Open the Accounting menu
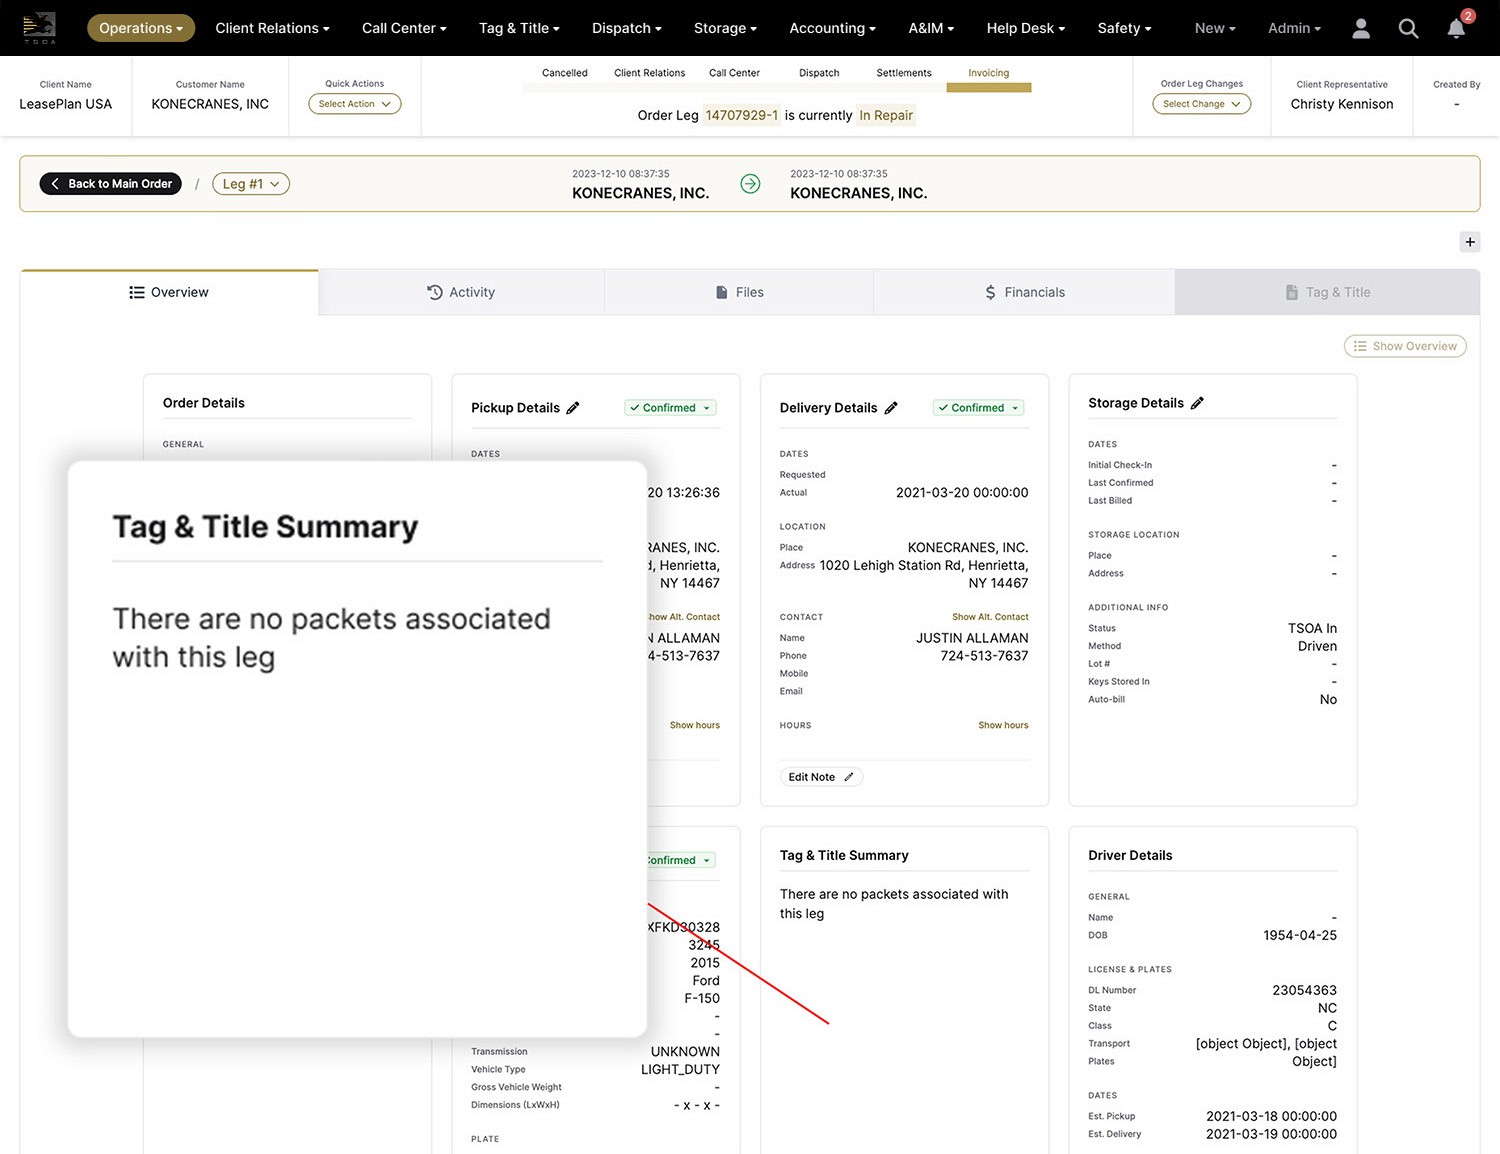 [x=832, y=28]
